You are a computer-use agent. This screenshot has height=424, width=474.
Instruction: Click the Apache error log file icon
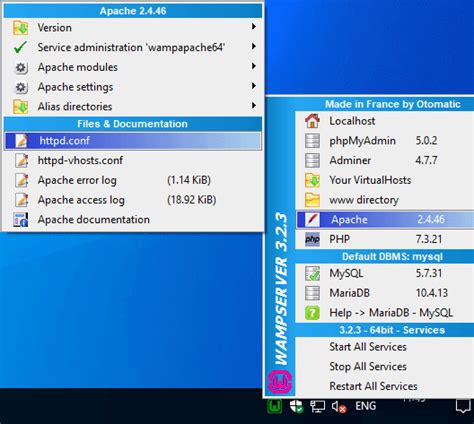pyautogui.click(x=22, y=180)
